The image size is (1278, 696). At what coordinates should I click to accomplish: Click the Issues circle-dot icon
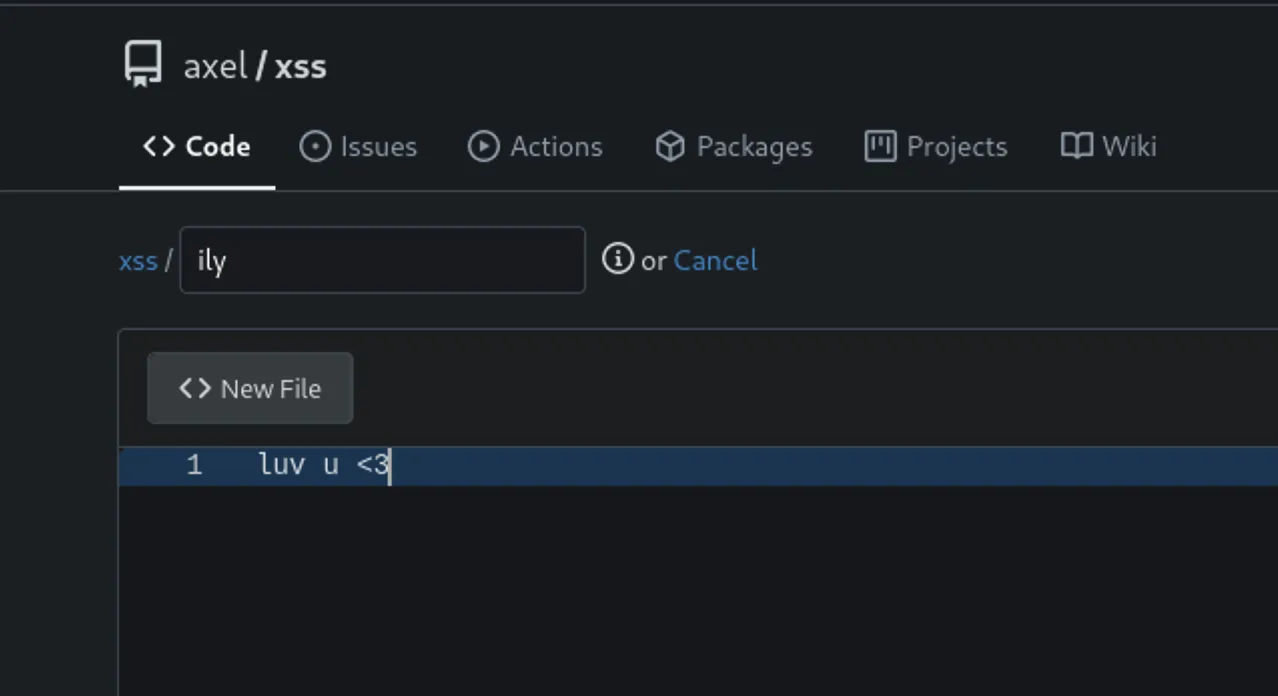coord(315,147)
